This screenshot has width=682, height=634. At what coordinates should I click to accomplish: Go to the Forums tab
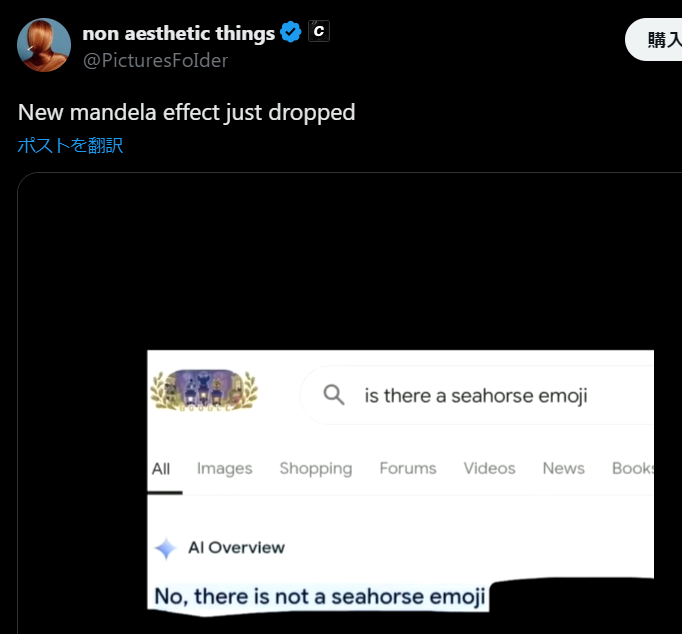point(408,468)
